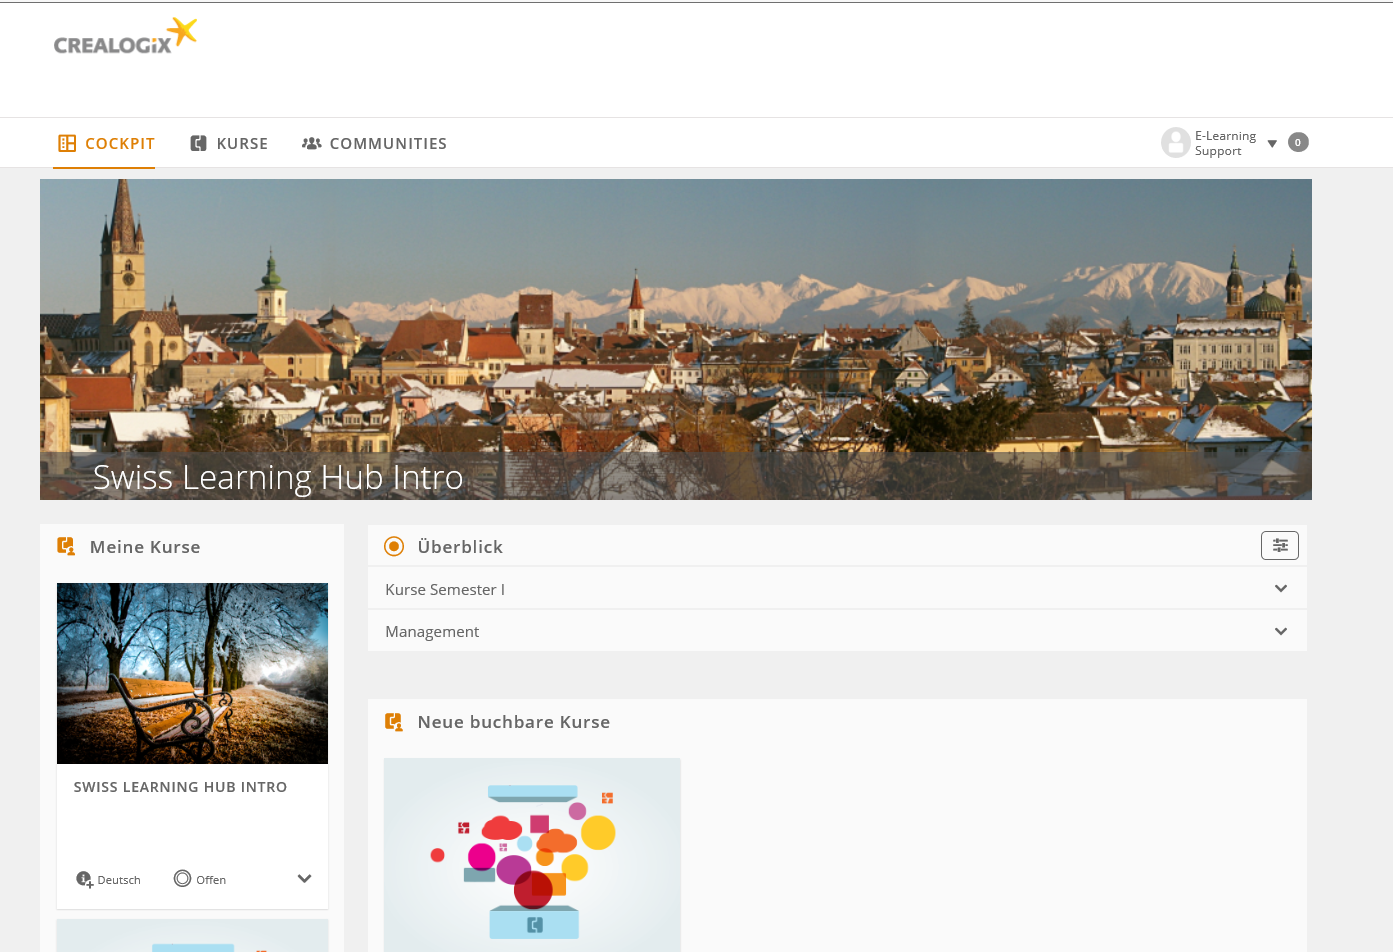This screenshot has height=952, width=1393.
Task: Open the Swiss Learning Hub Intro course title
Action: 180,787
